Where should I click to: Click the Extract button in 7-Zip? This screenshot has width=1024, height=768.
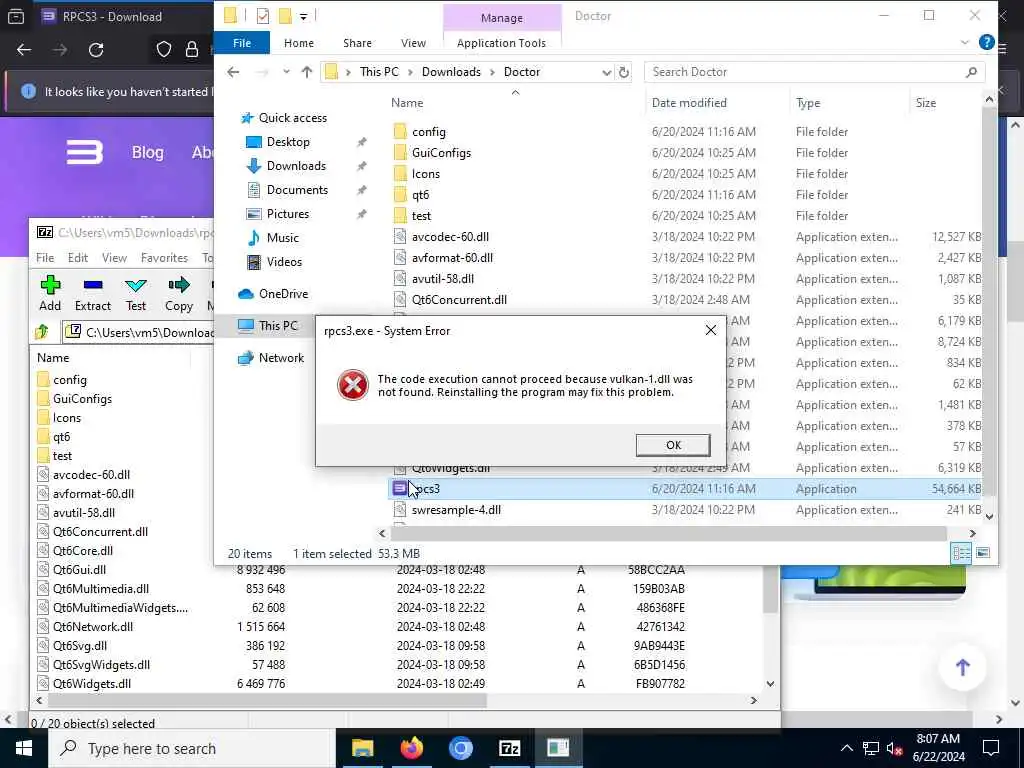93,293
